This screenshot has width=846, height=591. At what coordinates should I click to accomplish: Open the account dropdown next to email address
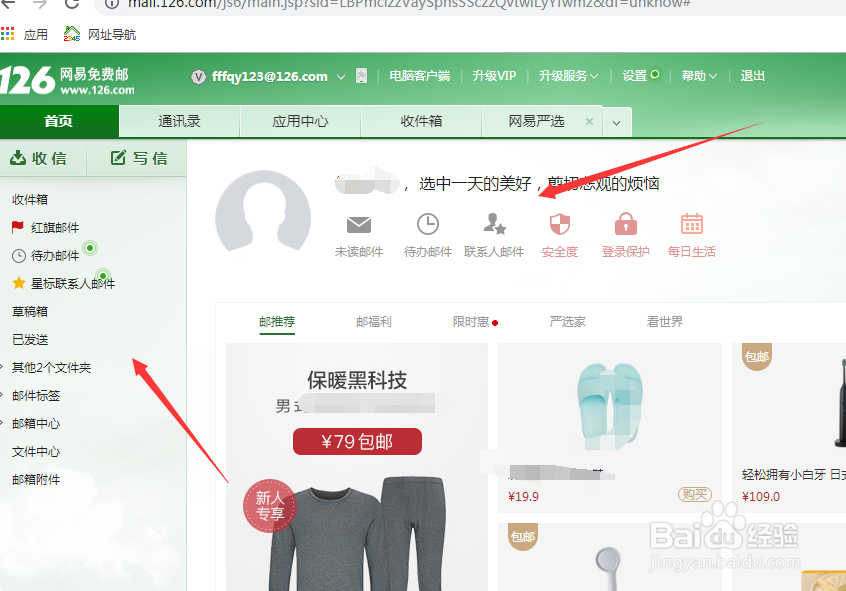pos(341,77)
